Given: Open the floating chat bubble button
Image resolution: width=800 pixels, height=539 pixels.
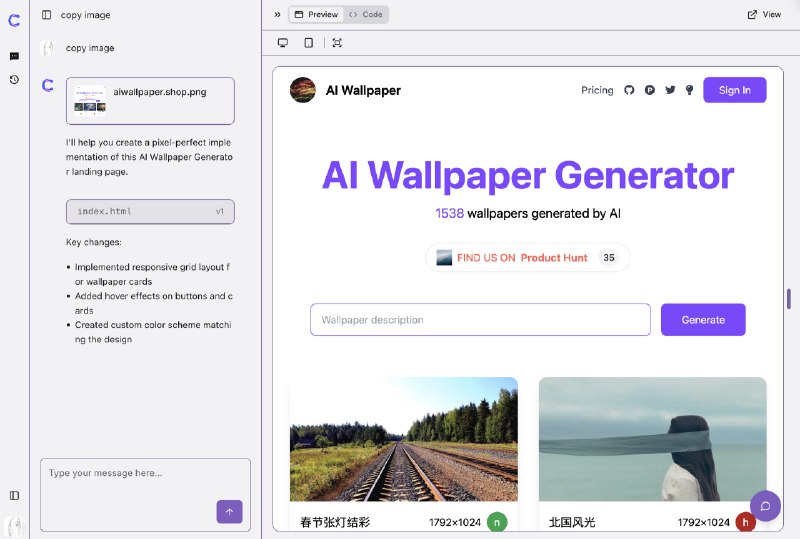Looking at the screenshot, I should (765, 506).
